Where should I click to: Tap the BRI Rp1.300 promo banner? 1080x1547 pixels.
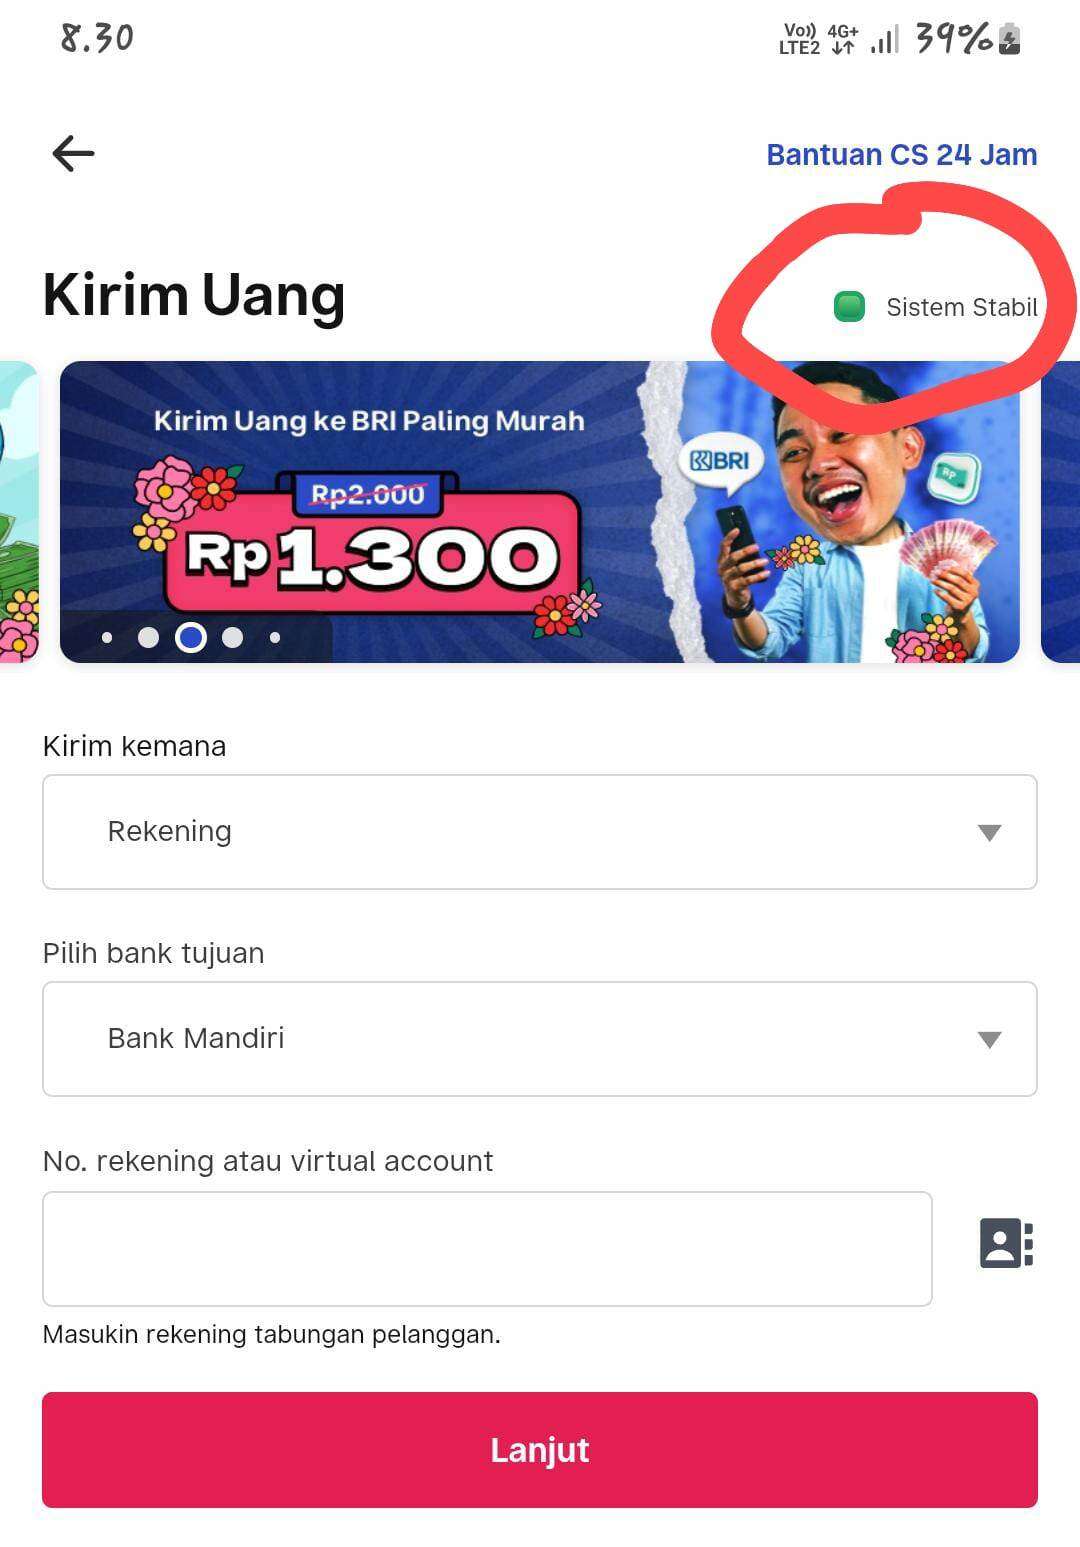540,512
